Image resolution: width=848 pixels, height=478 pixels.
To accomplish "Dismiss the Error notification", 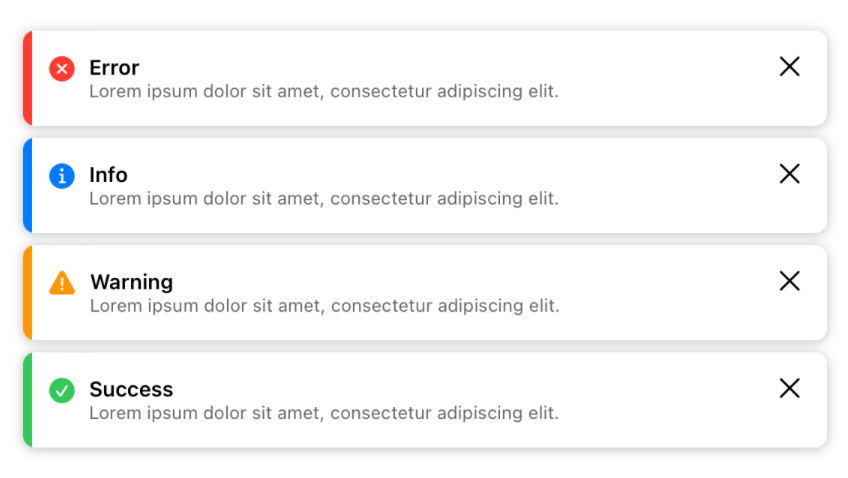I will point(790,67).
